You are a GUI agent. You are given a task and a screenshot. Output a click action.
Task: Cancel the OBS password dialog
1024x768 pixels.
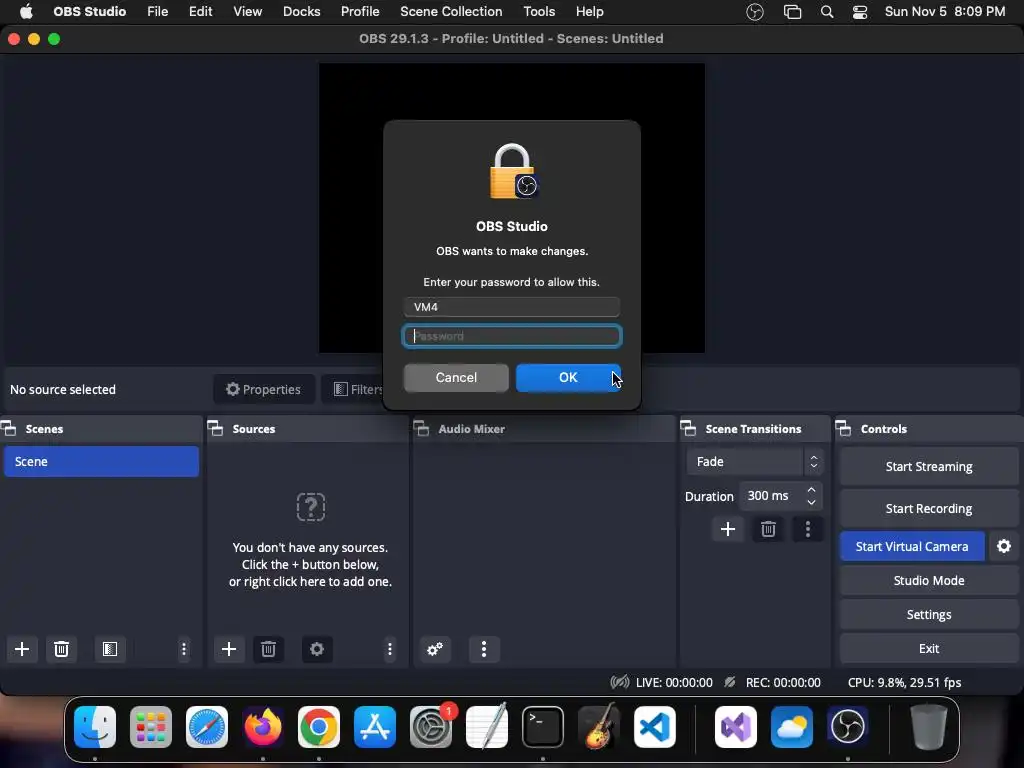point(456,377)
